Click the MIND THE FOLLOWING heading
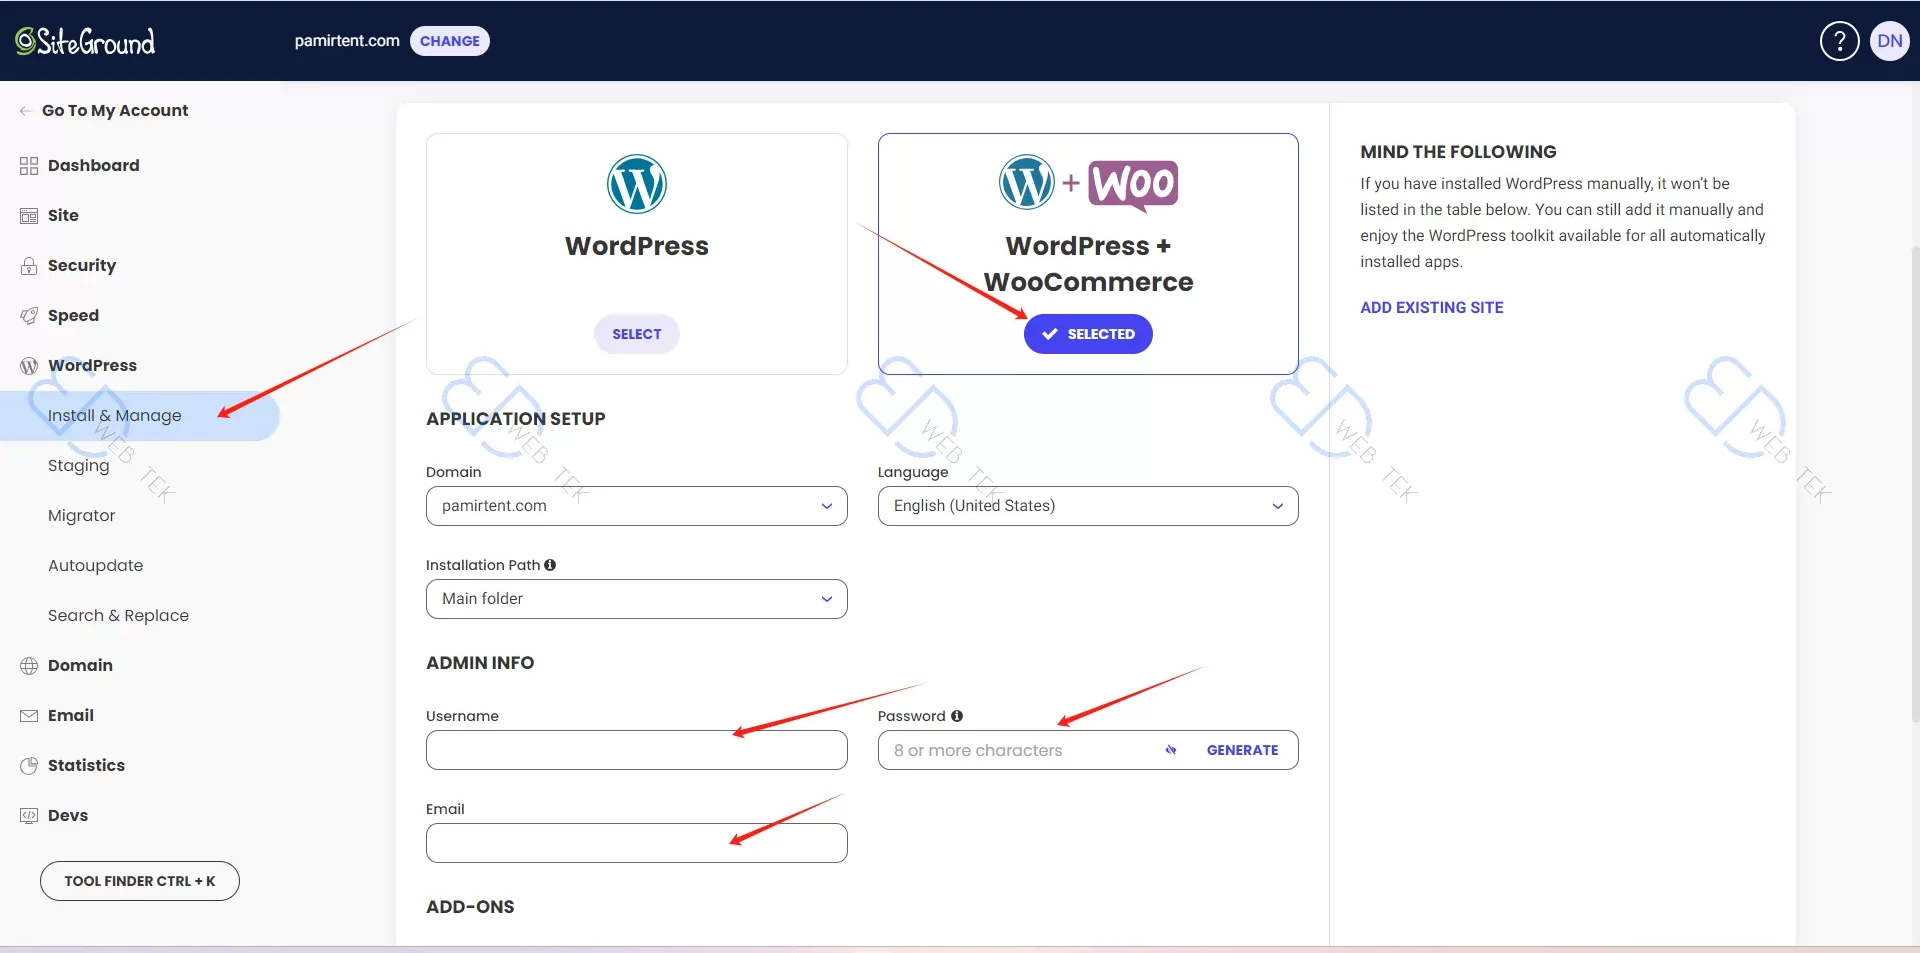This screenshot has height=953, width=1920. 1458,152
